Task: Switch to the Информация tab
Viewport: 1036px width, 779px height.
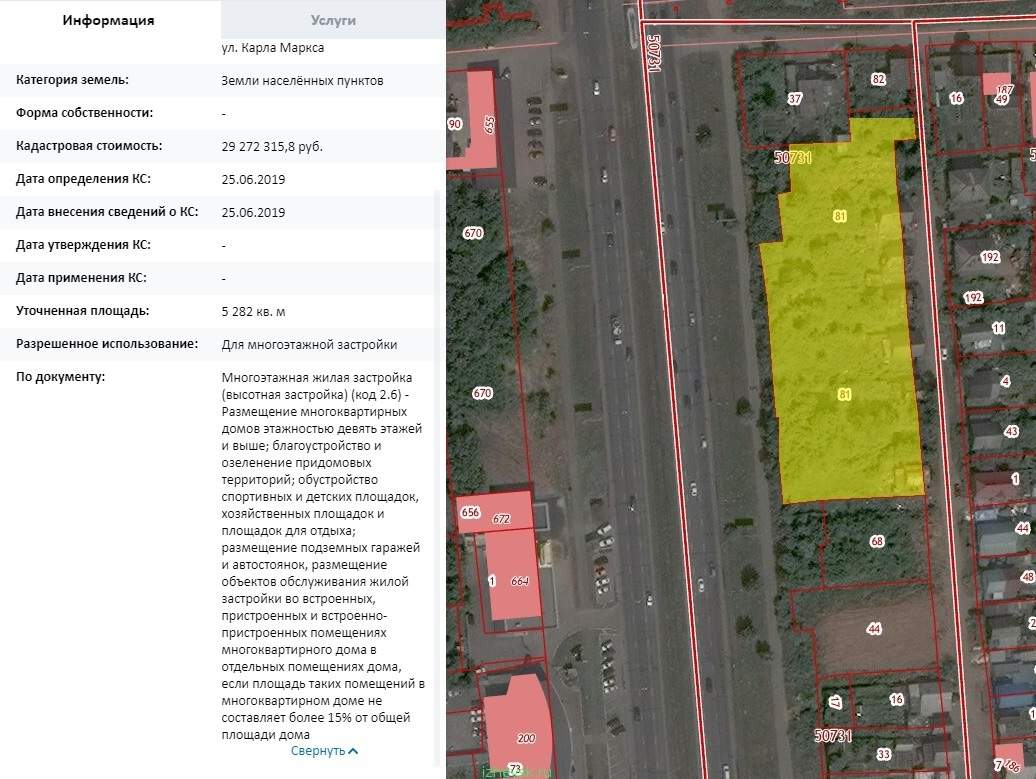Action: pyautogui.click(x=108, y=20)
